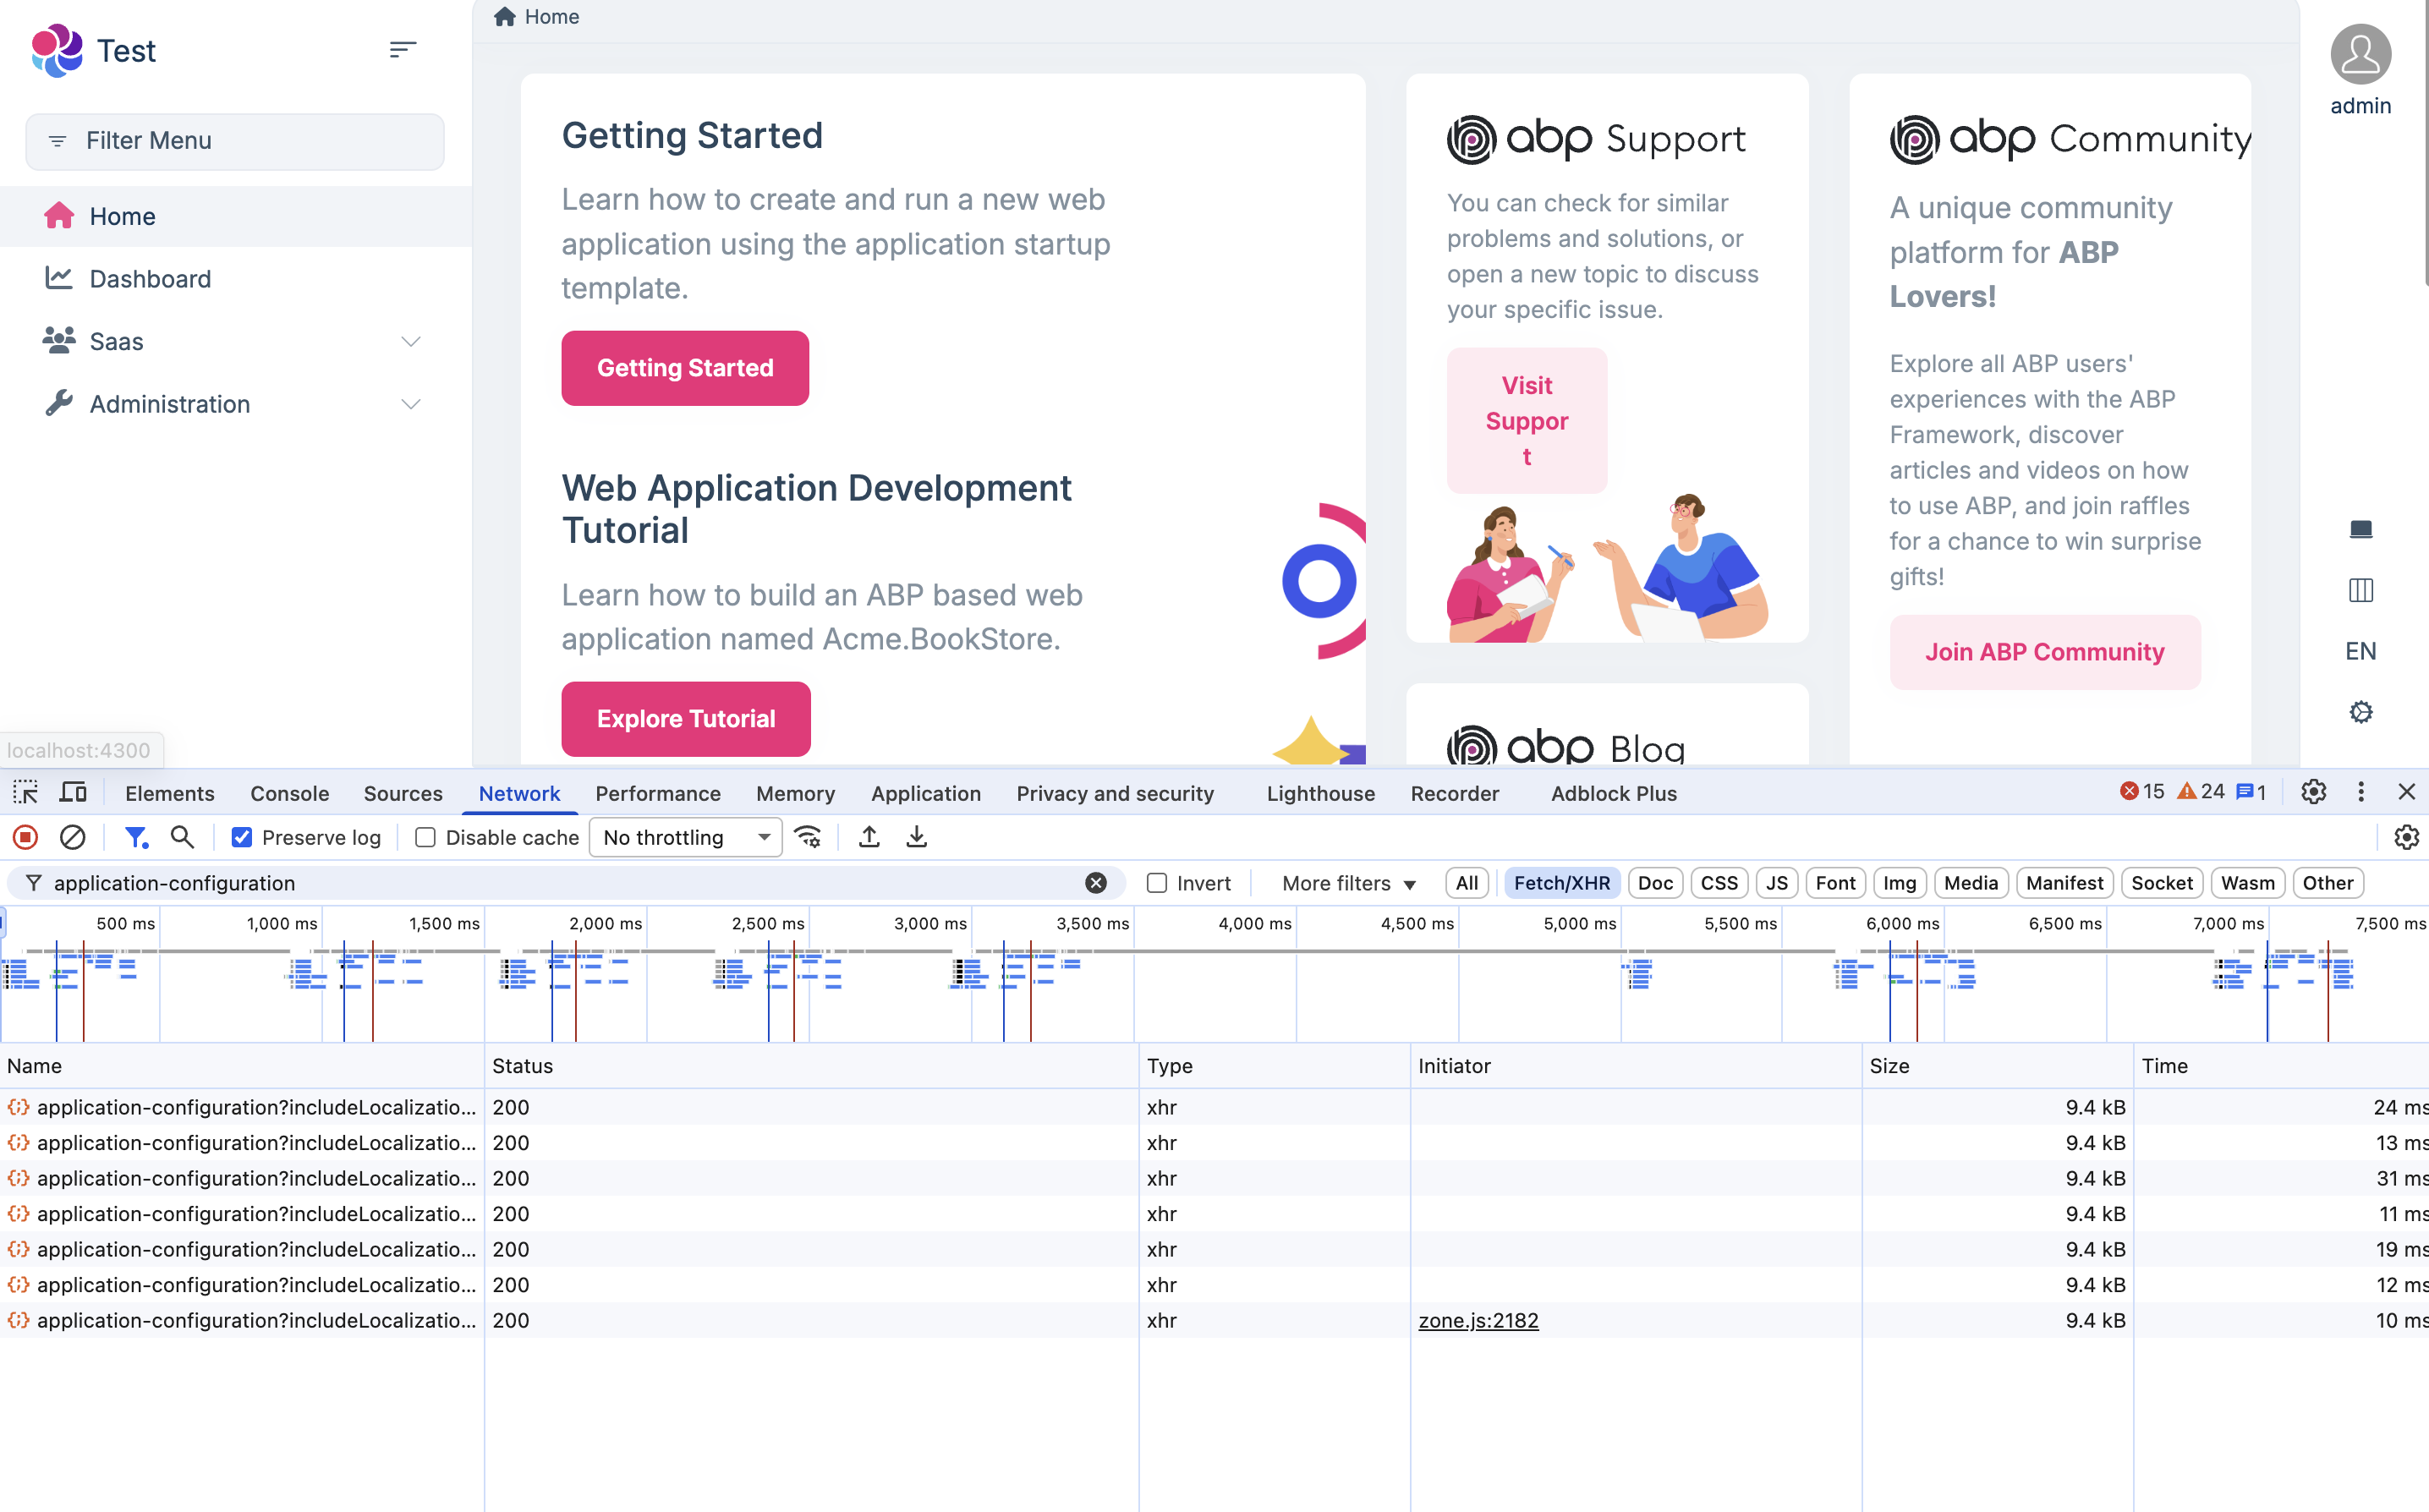
Task: Click the application-configuration filter text field
Action: 560,883
